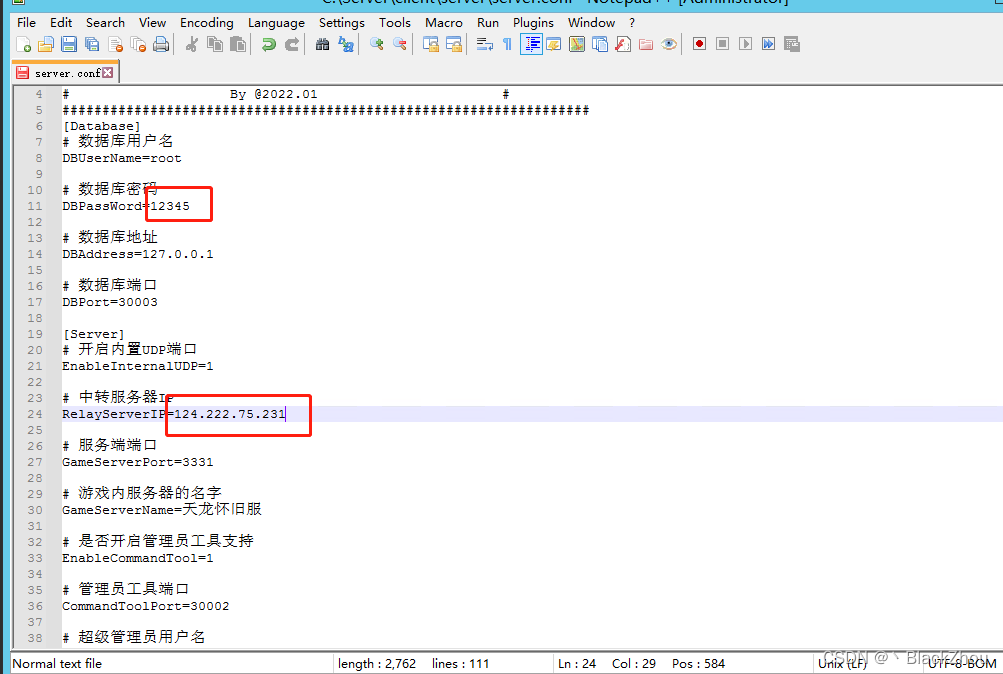Click the Unix (LF) status bar indicator
This screenshot has width=1003, height=674.
(841, 663)
